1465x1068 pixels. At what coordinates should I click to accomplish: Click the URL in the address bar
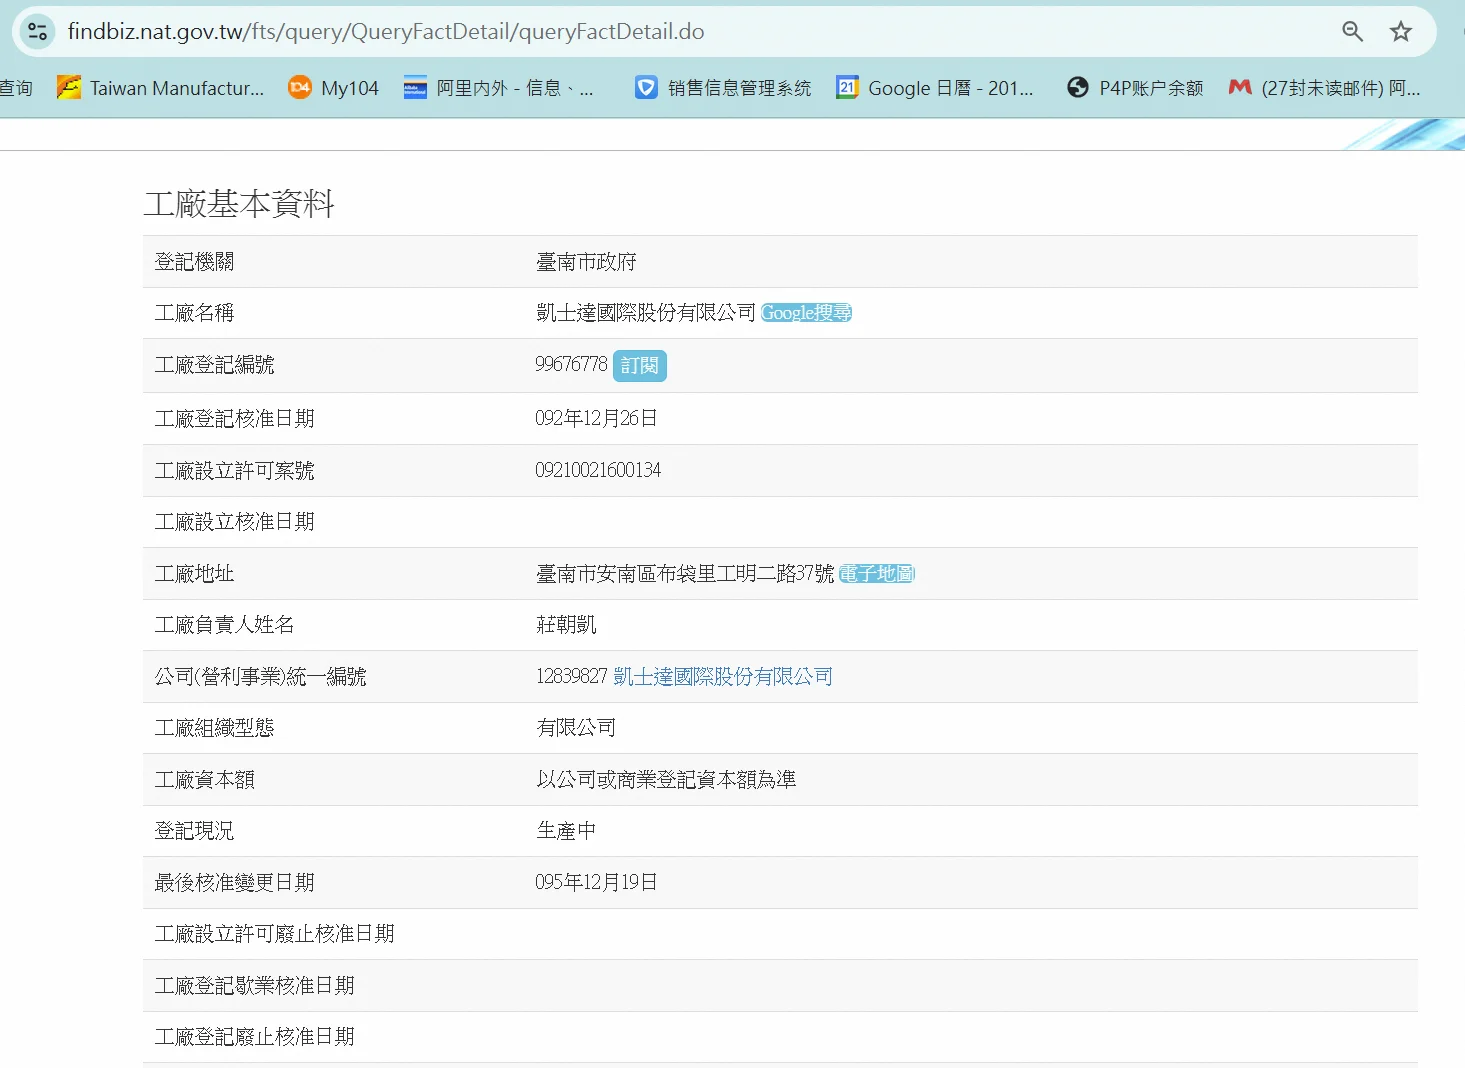386,31
